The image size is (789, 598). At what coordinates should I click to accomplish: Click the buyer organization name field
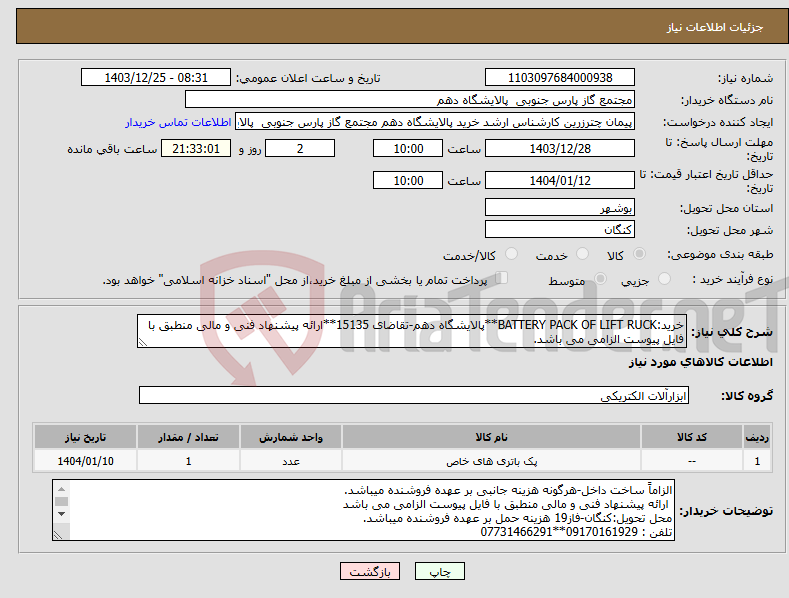click(x=410, y=100)
